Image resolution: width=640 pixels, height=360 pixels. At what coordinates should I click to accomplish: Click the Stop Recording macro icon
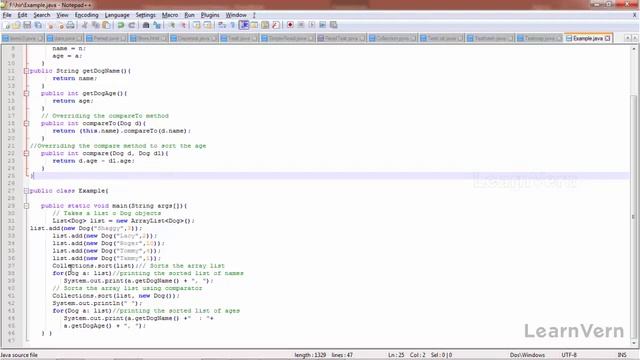[x=301, y=25]
